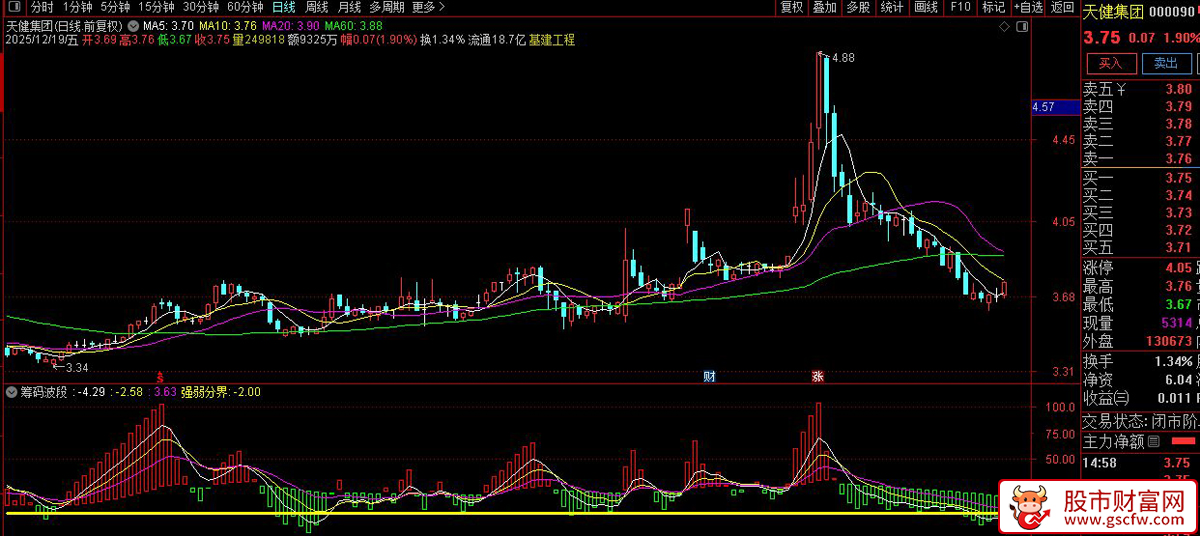Click the 卖出 sell button
1200x536 pixels.
[x=1166, y=63]
